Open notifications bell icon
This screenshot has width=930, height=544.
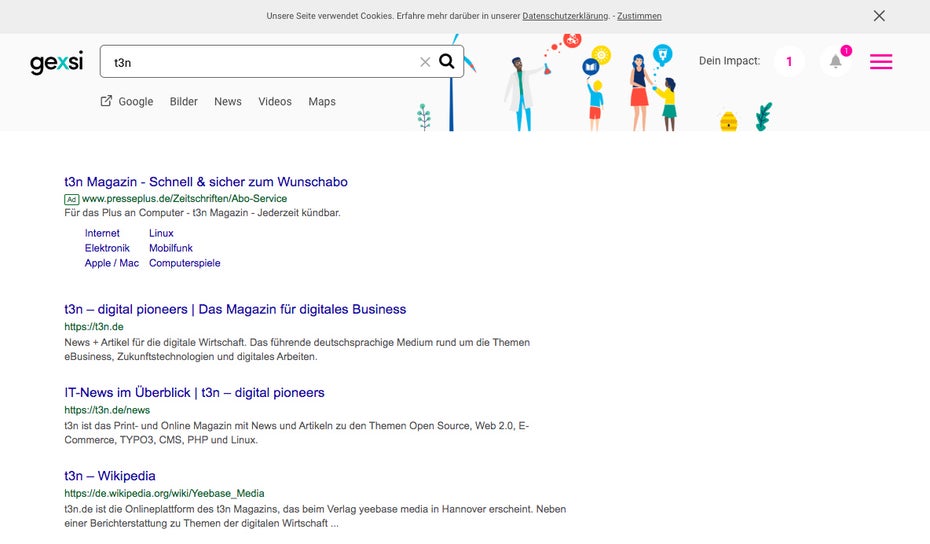(x=836, y=61)
